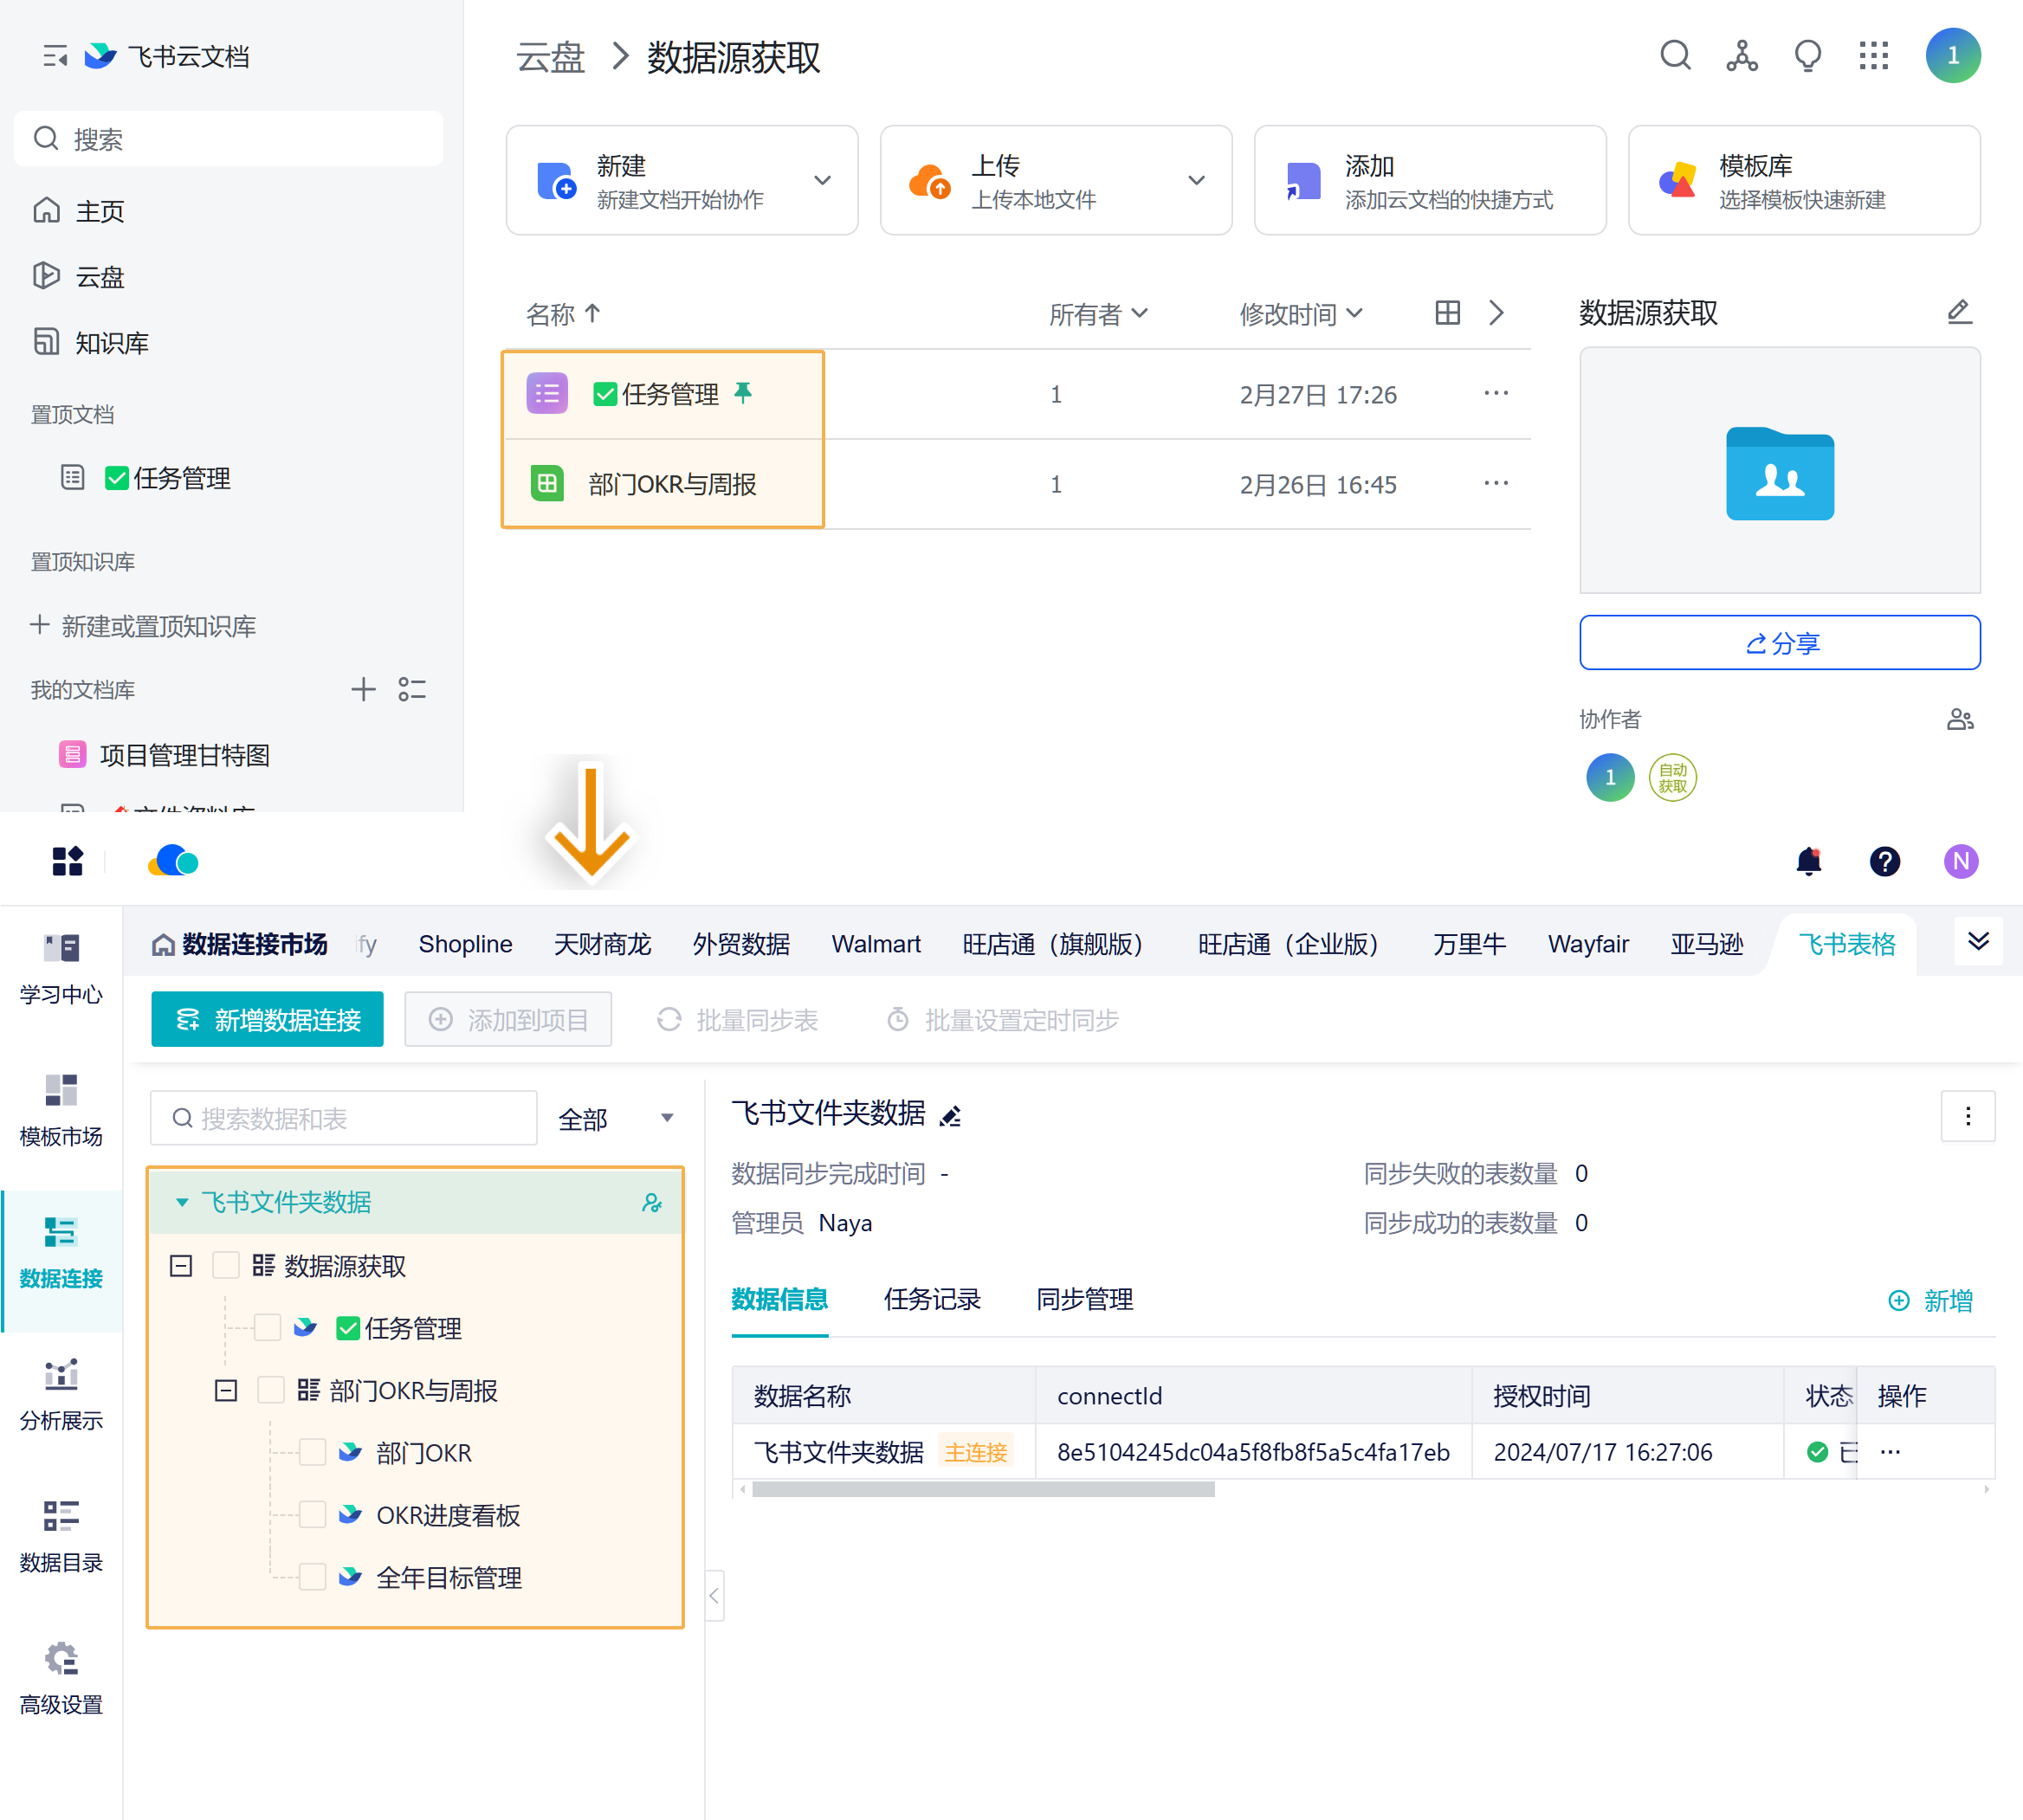Open the nine-dot apps grid icon
This screenshot has width=2023, height=1820.
tap(1873, 55)
